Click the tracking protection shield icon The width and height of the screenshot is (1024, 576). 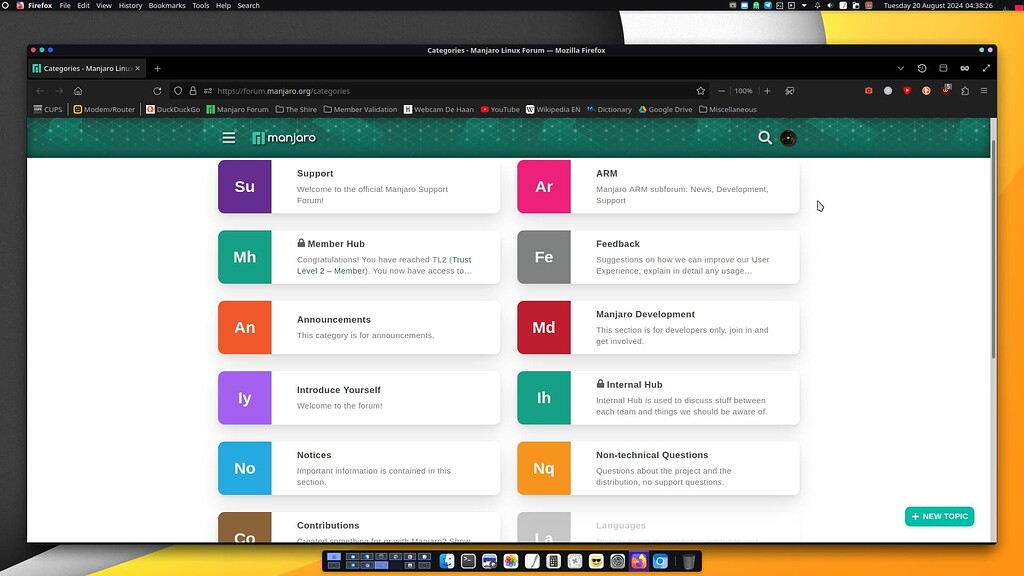point(177,90)
